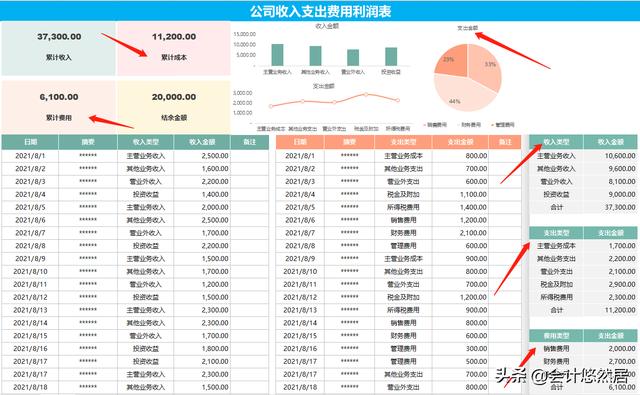Click the 主营业务收入 bar in the 收入金额 chart
The image size is (640, 395).
278,55
